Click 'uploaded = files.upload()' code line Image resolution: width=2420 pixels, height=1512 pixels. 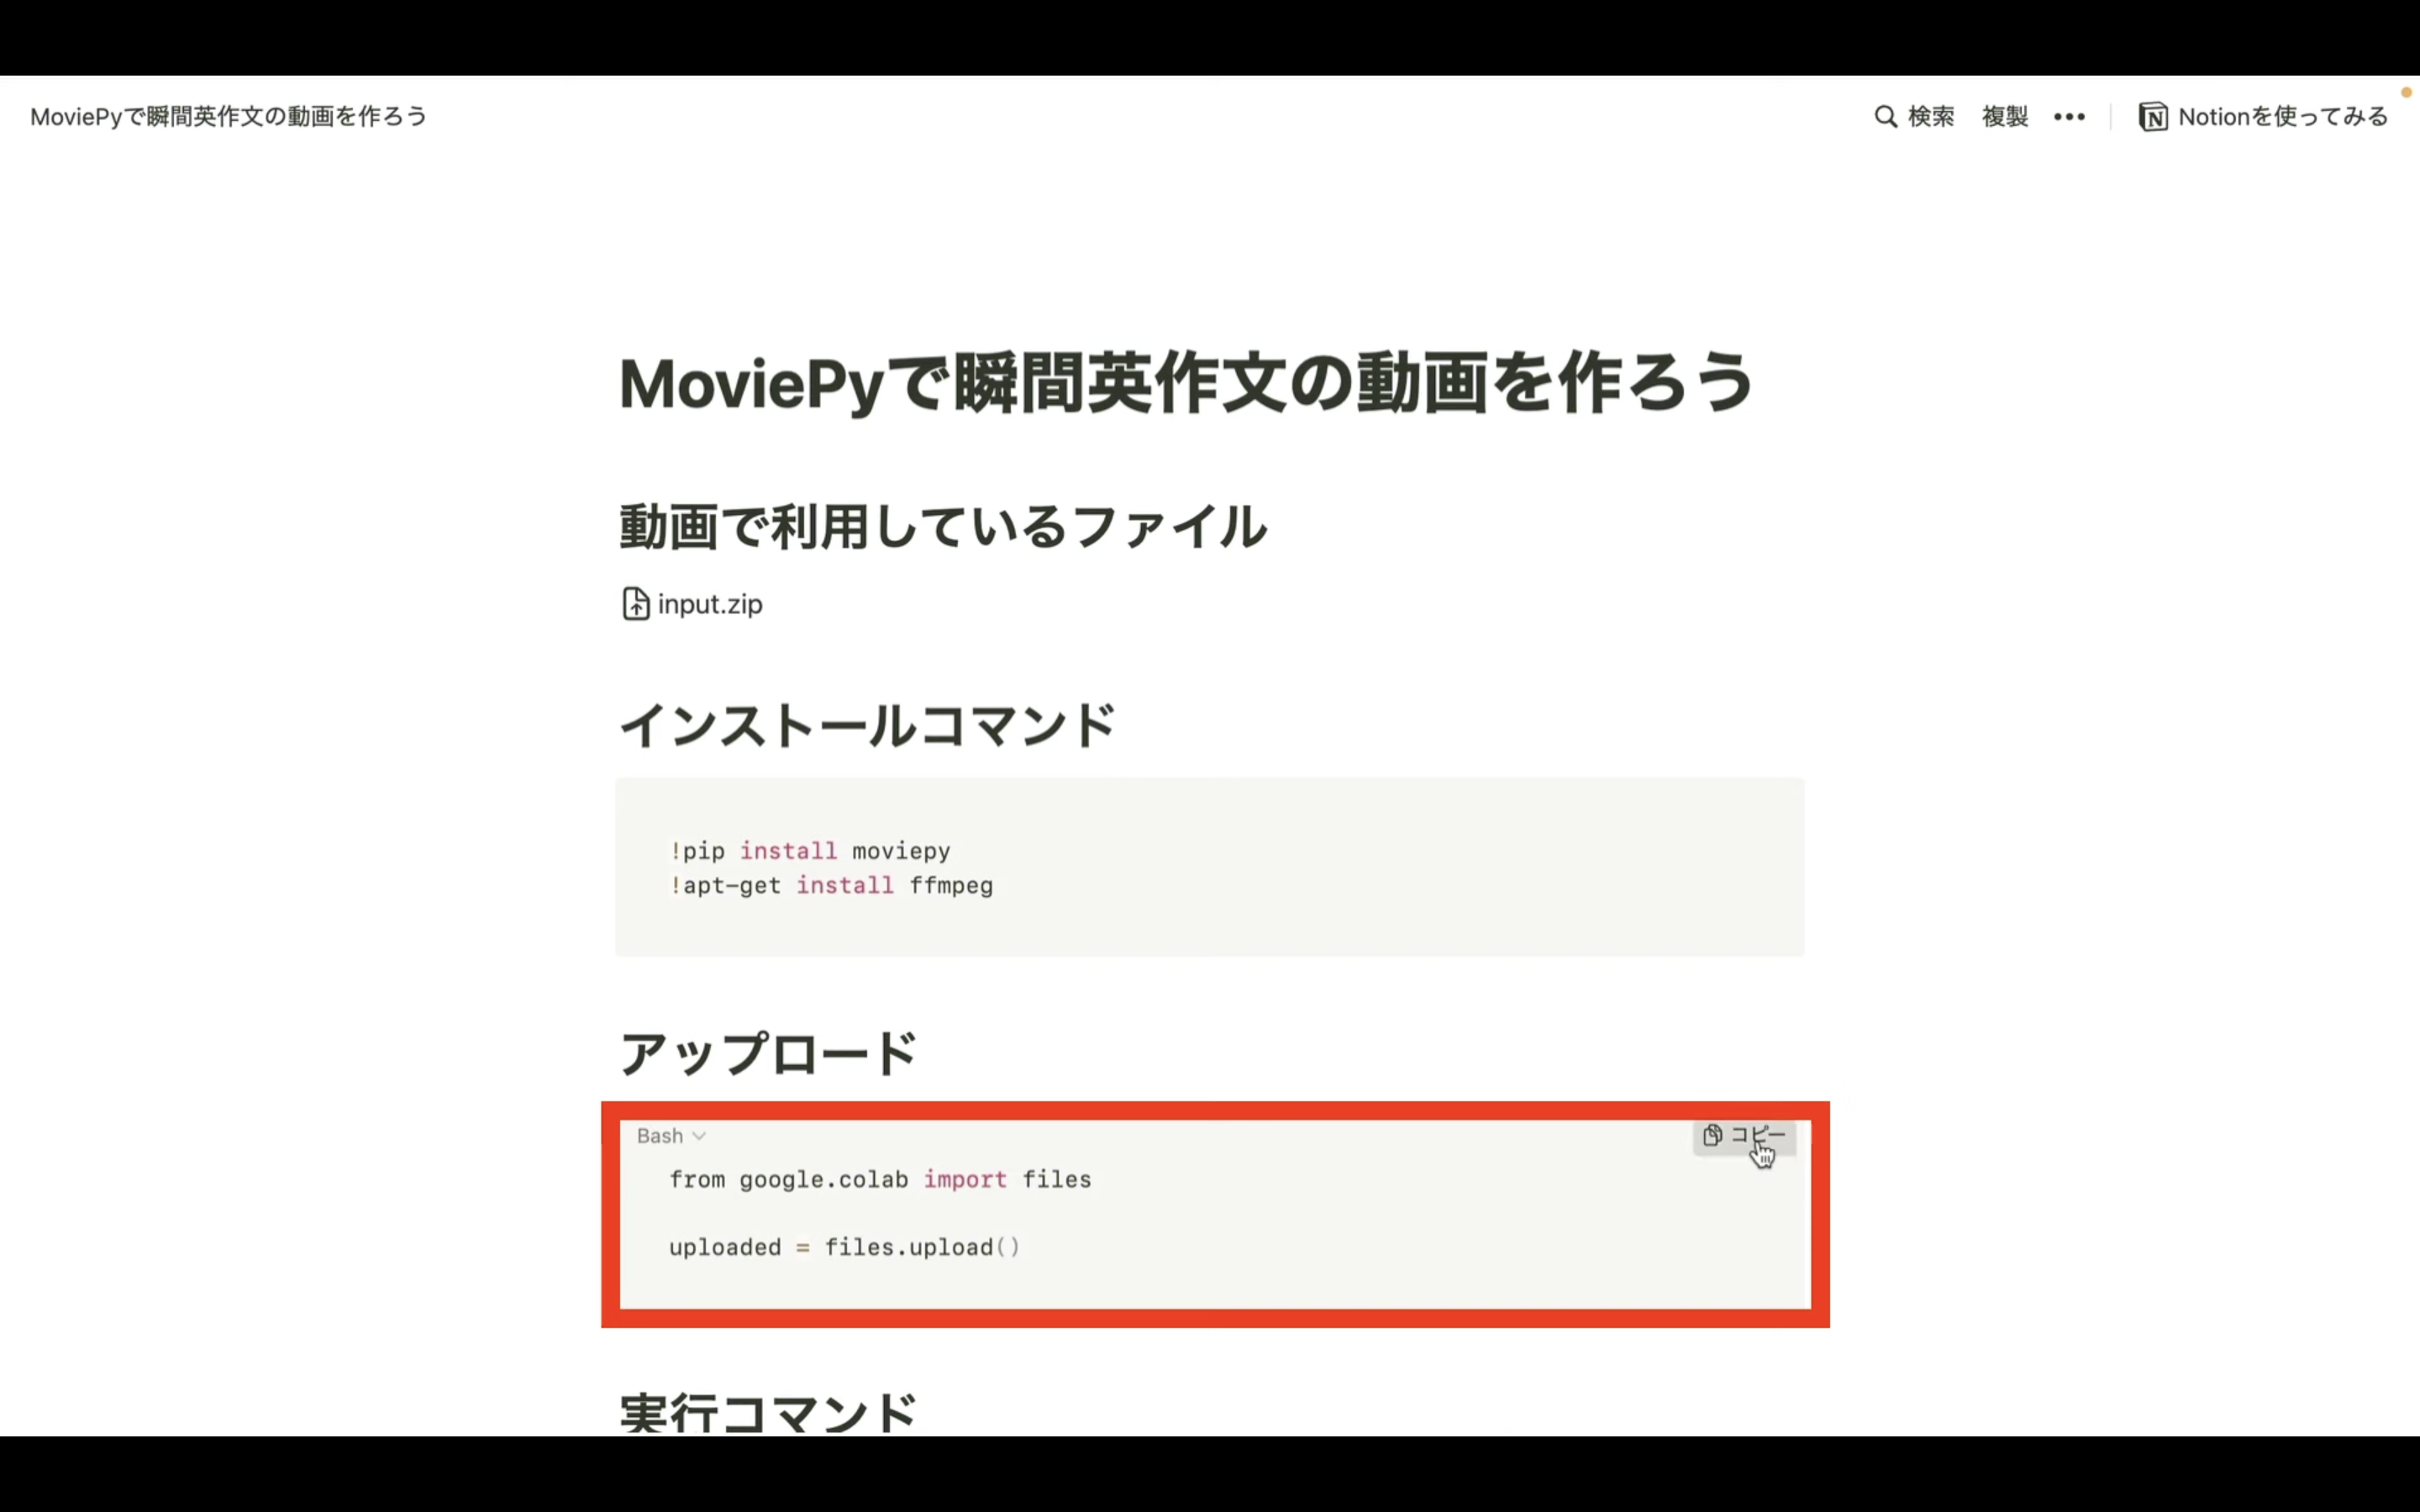pyautogui.click(x=845, y=1248)
